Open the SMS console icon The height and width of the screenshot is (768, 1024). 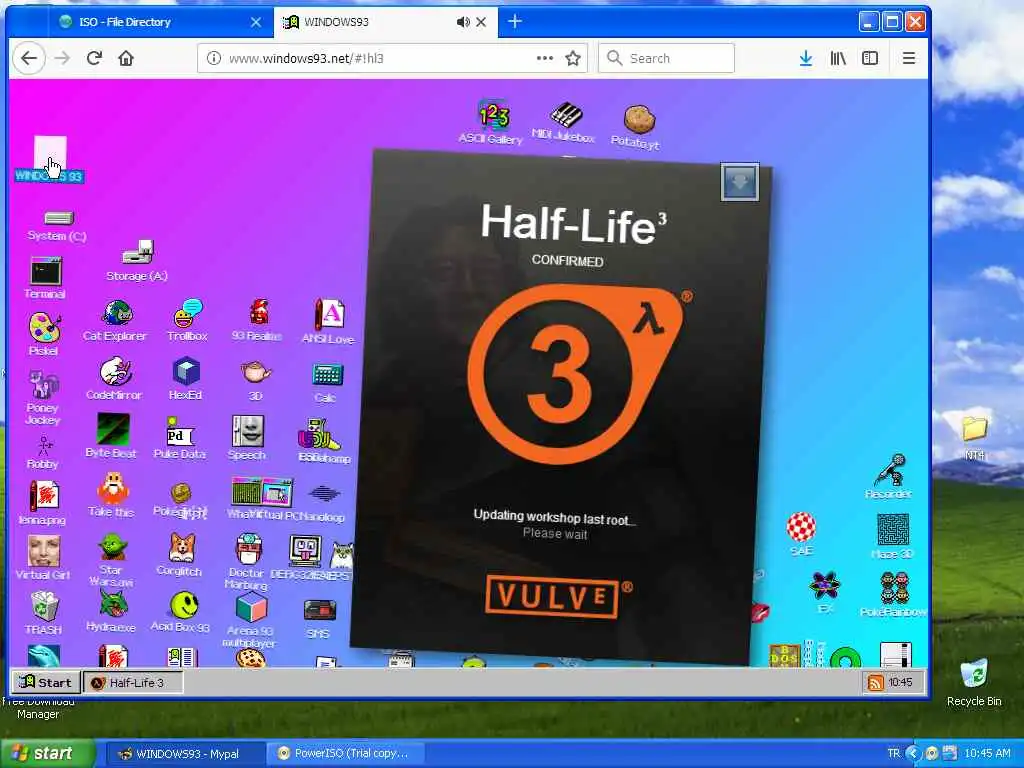tap(319, 618)
